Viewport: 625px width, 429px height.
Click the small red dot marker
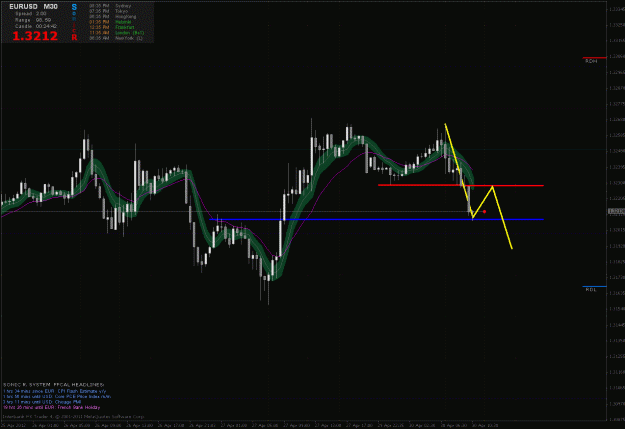[x=484, y=212]
